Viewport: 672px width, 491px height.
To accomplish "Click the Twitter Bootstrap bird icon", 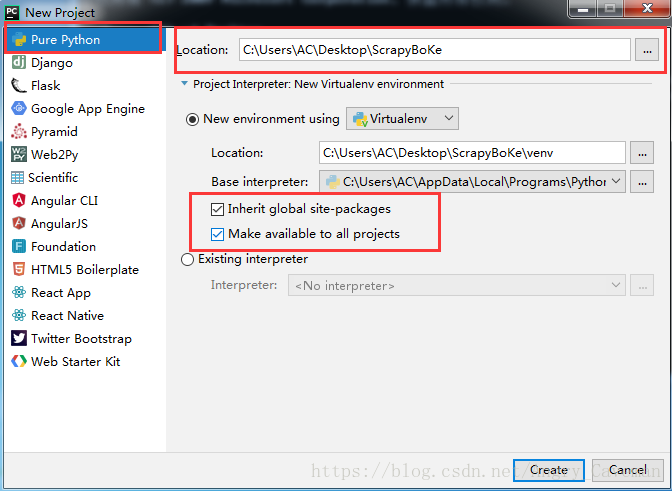I will tap(19, 338).
